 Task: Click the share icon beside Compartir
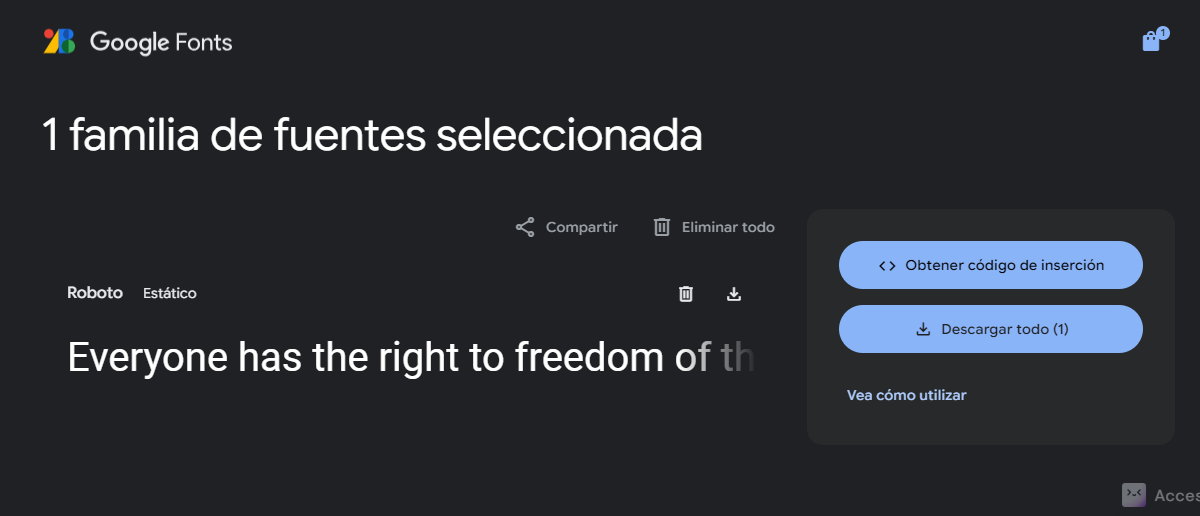(525, 227)
